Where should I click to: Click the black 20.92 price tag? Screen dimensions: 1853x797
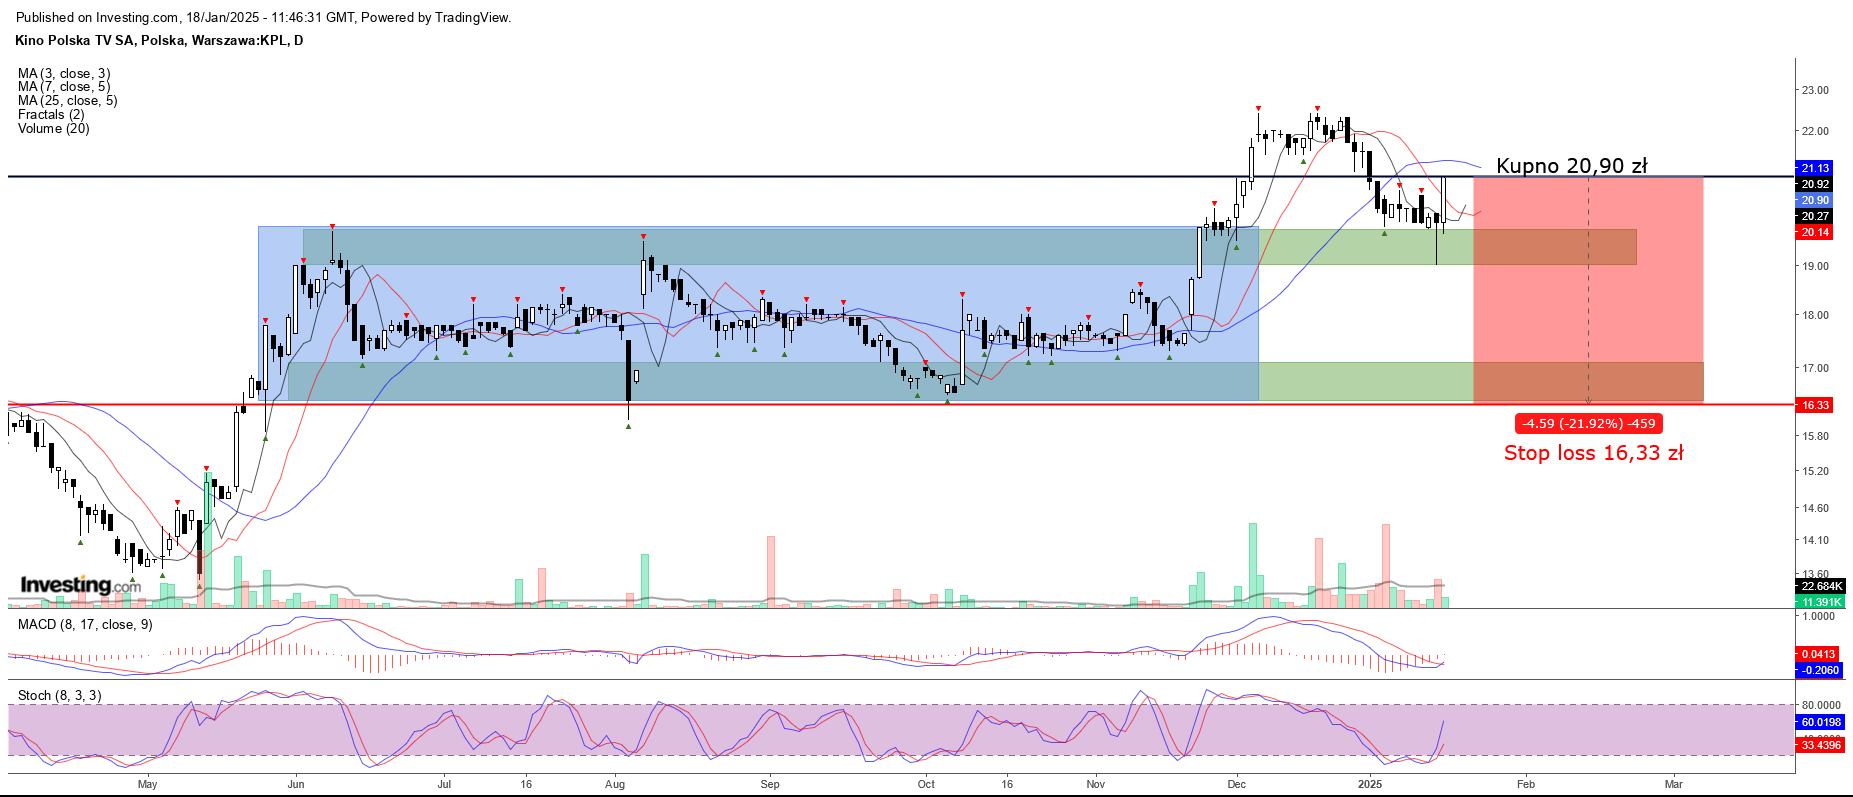pyautogui.click(x=1815, y=184)
